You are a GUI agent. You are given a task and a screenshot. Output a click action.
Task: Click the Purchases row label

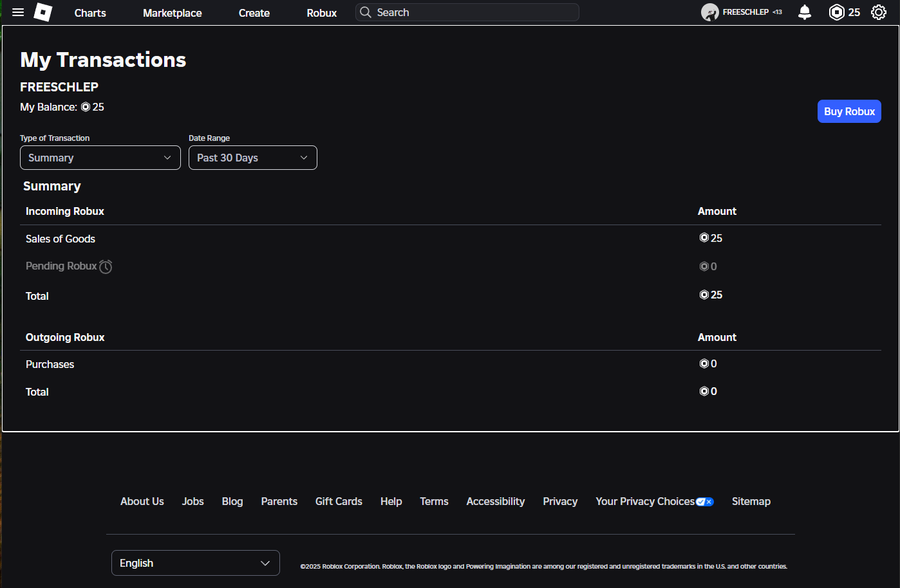pyautogui.click(x=50, y=364)
